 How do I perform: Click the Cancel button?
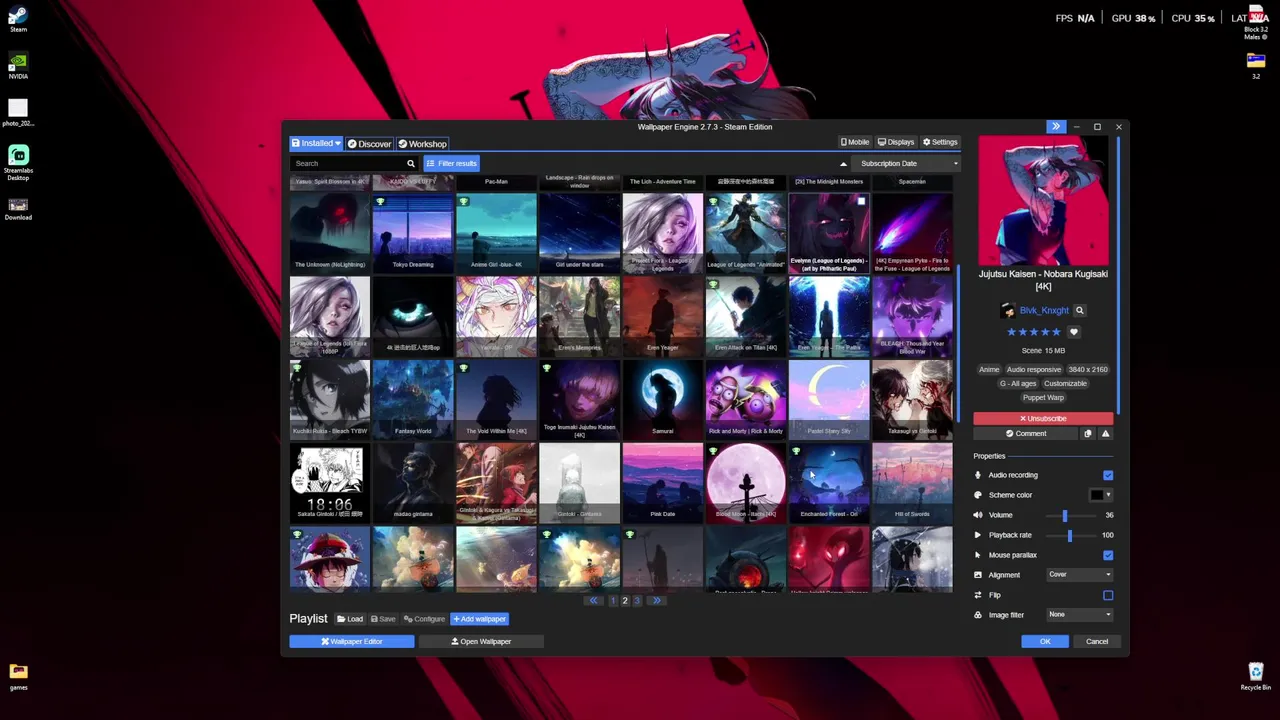pyautogui.click(x=1097, y=641)
